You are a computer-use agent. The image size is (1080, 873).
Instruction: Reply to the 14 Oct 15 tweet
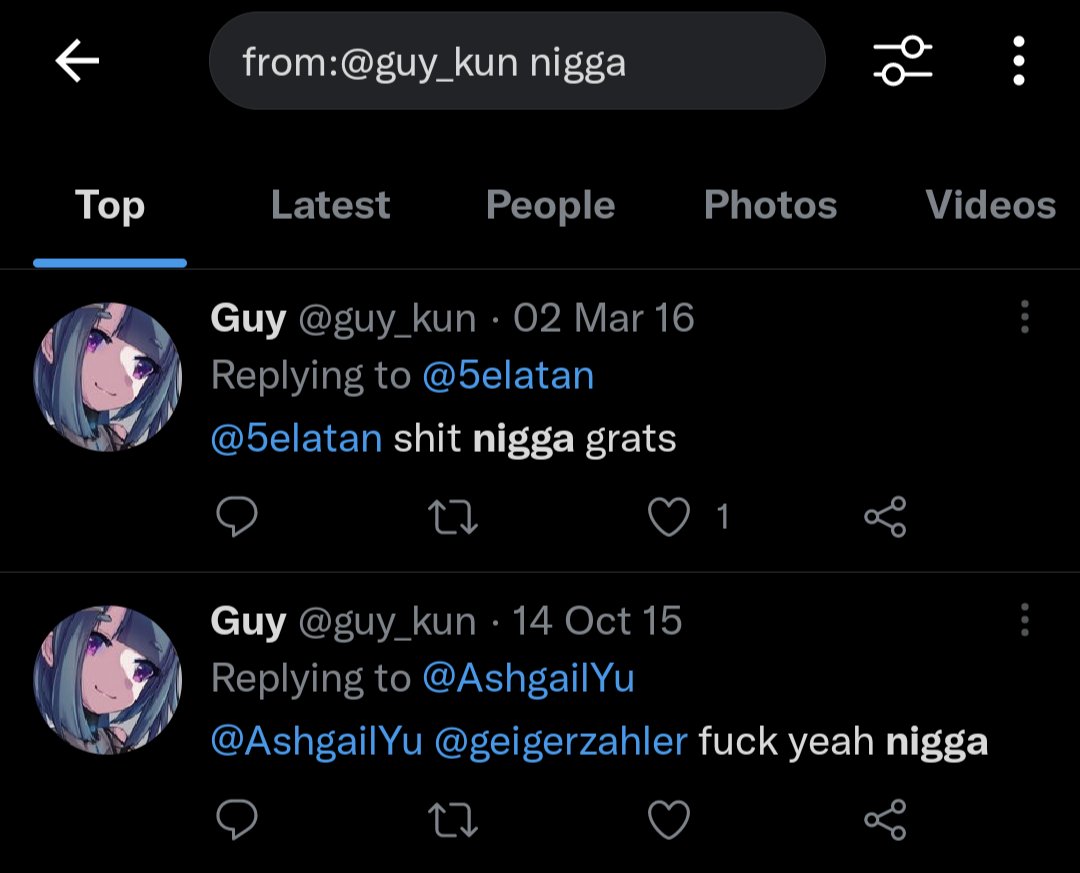pos(237,820)
